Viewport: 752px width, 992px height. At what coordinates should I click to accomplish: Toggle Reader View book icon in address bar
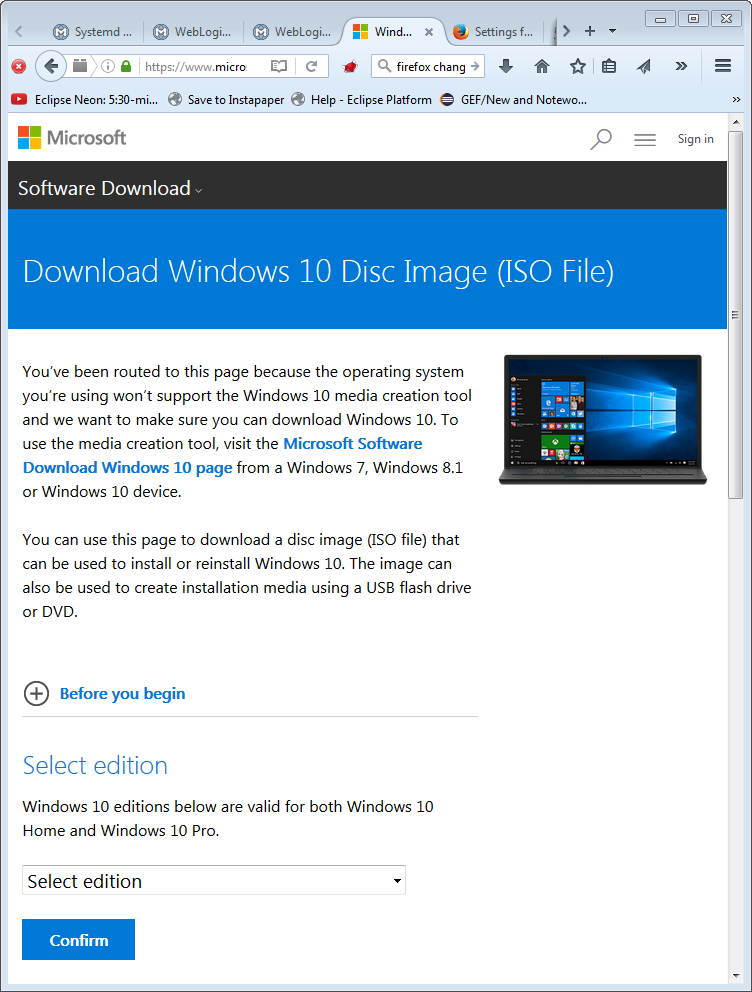279,66
